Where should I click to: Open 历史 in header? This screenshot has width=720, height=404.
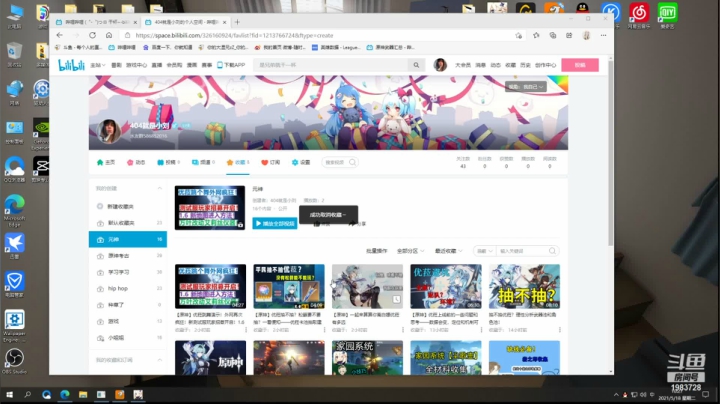click(x=525, y=65)
